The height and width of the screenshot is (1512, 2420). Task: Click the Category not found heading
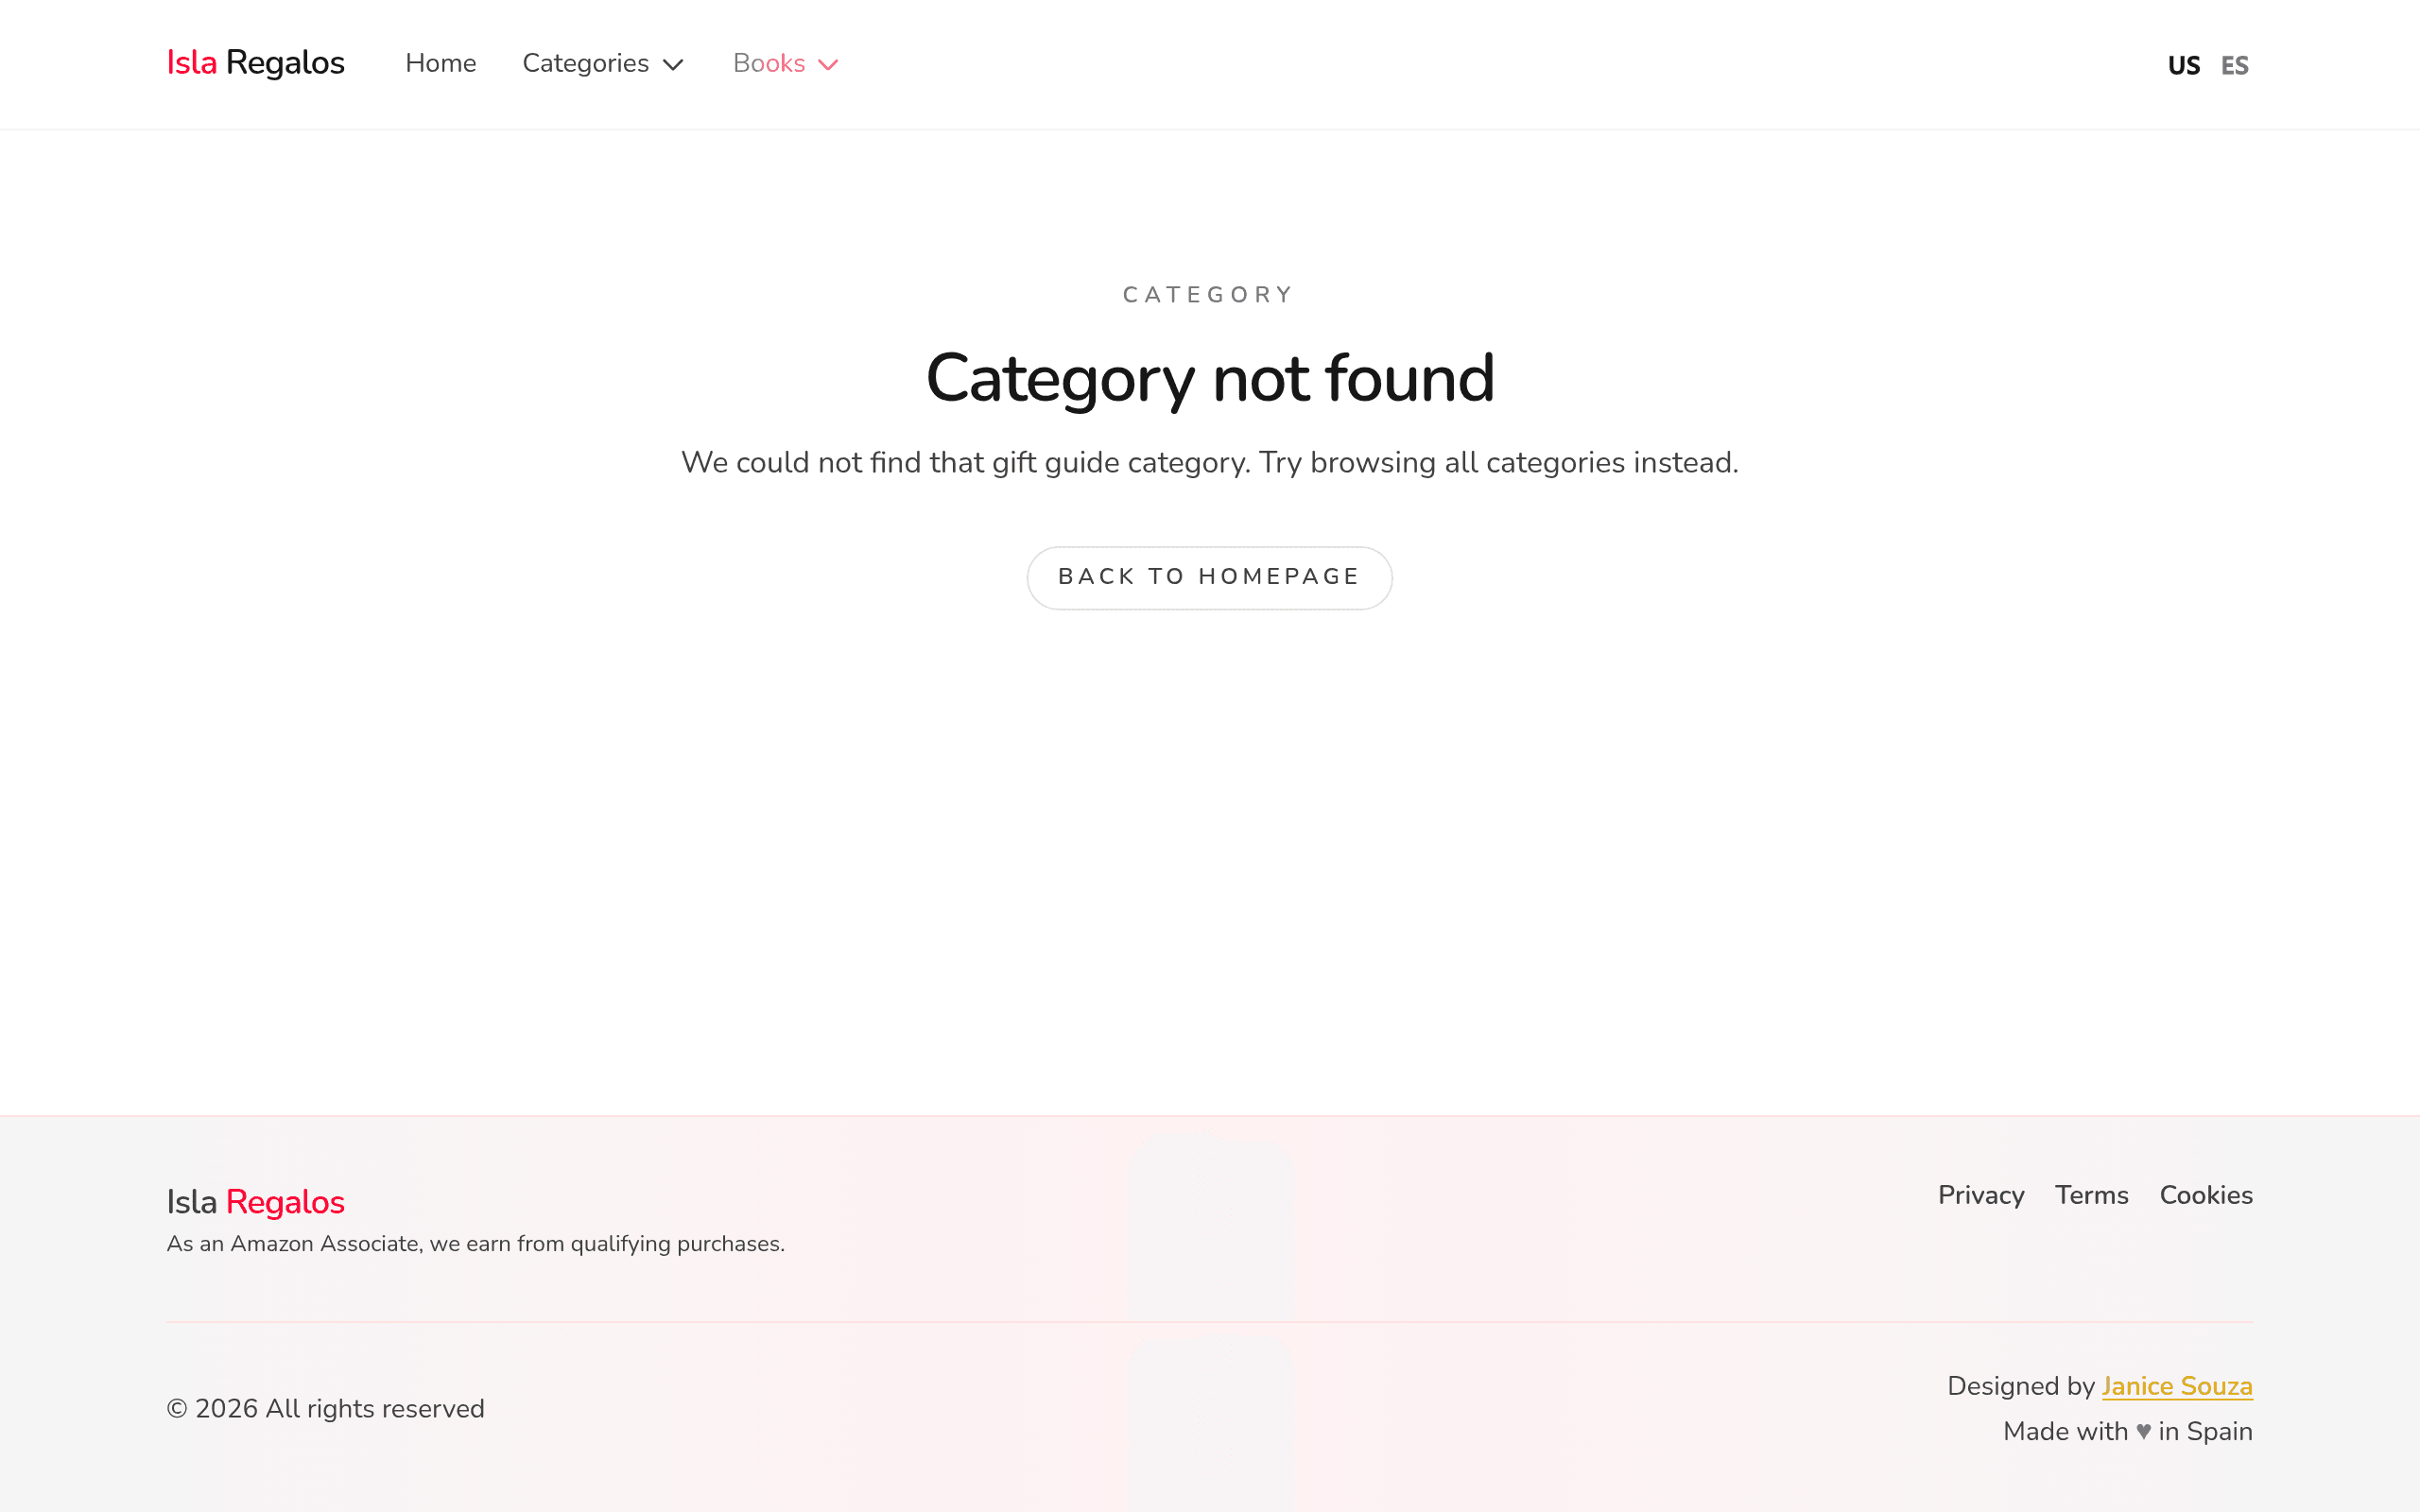(x=1210, y=379)
